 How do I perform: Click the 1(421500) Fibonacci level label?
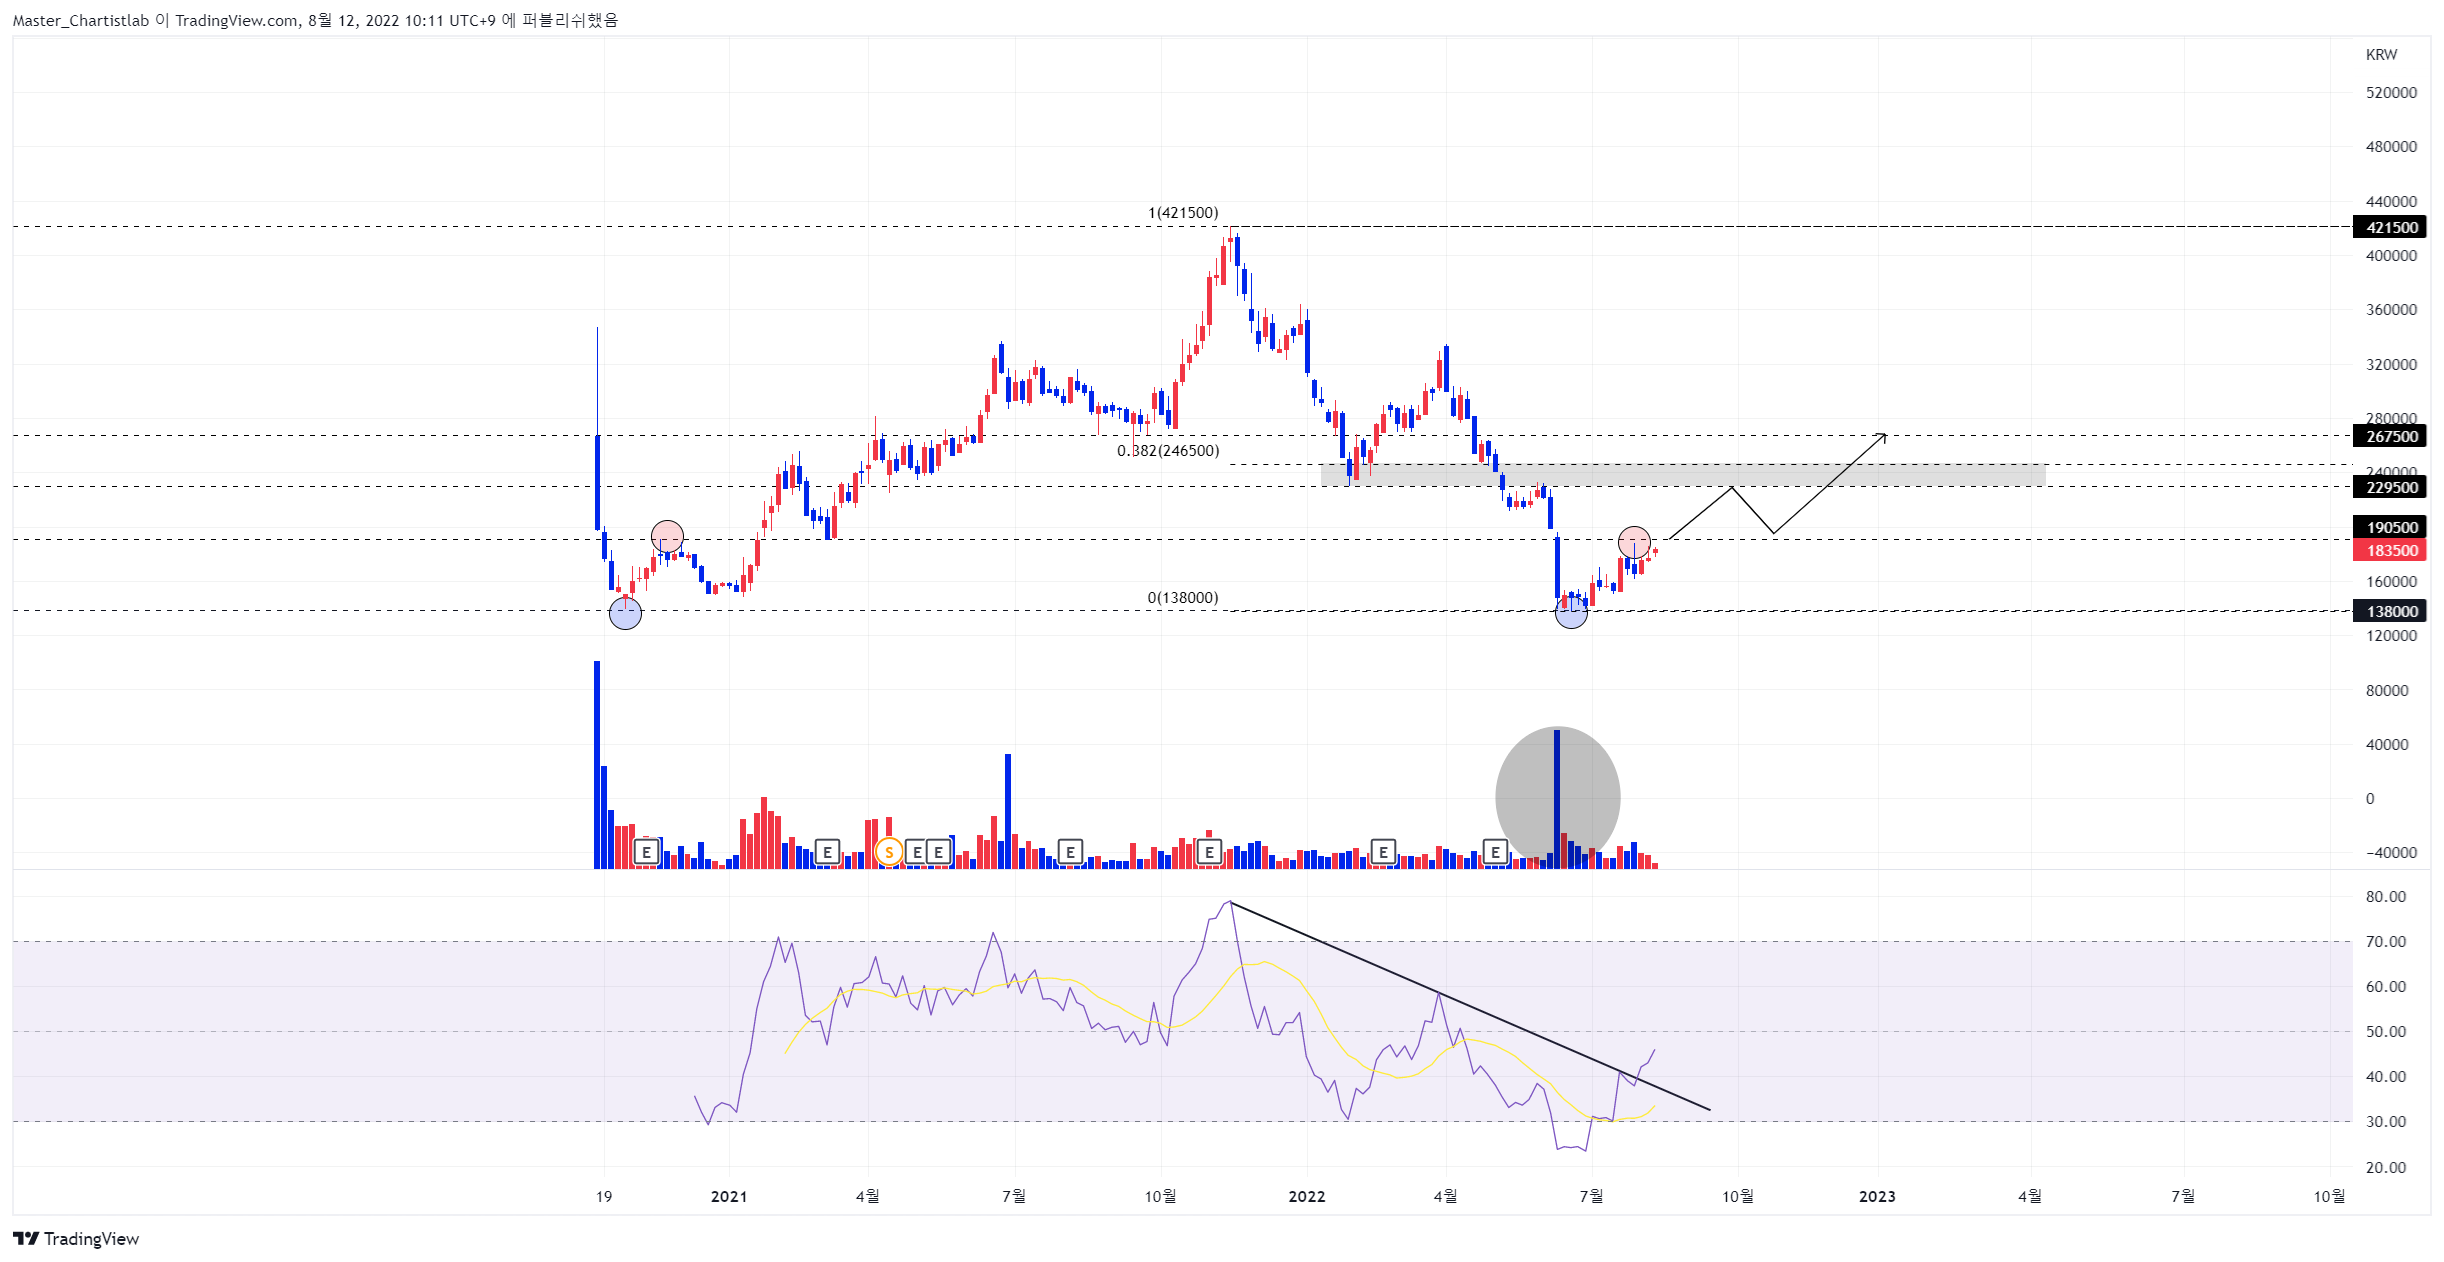pos(1183,212)
